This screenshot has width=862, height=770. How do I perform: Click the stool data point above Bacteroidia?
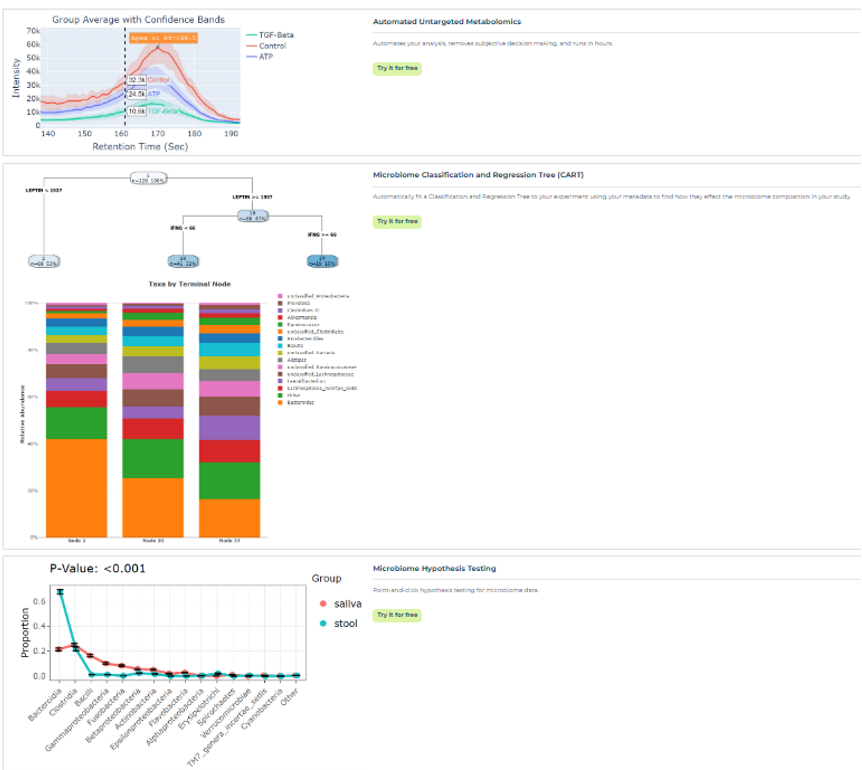(x=60, y=592)
